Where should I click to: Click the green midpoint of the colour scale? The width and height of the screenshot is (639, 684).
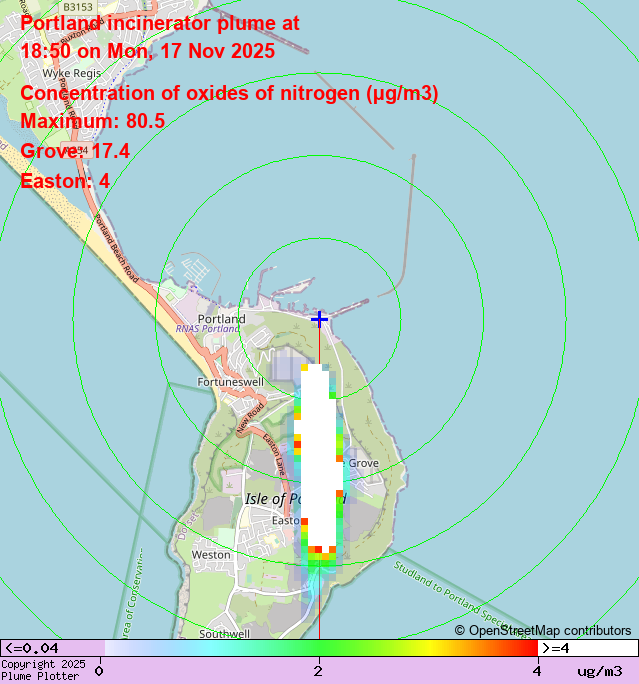(320, 648)
